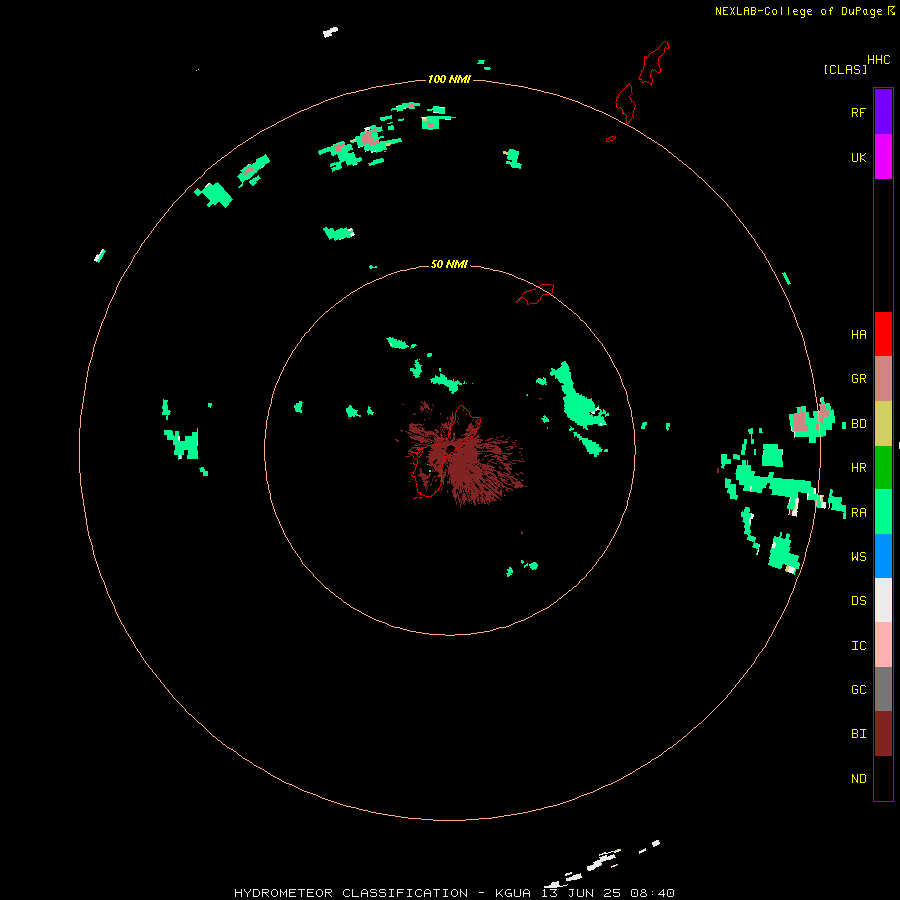Image resolution: width=900 pixels, height=900 pixels.
Task: Click the HA red legend swatch
Action: [883, 334]
